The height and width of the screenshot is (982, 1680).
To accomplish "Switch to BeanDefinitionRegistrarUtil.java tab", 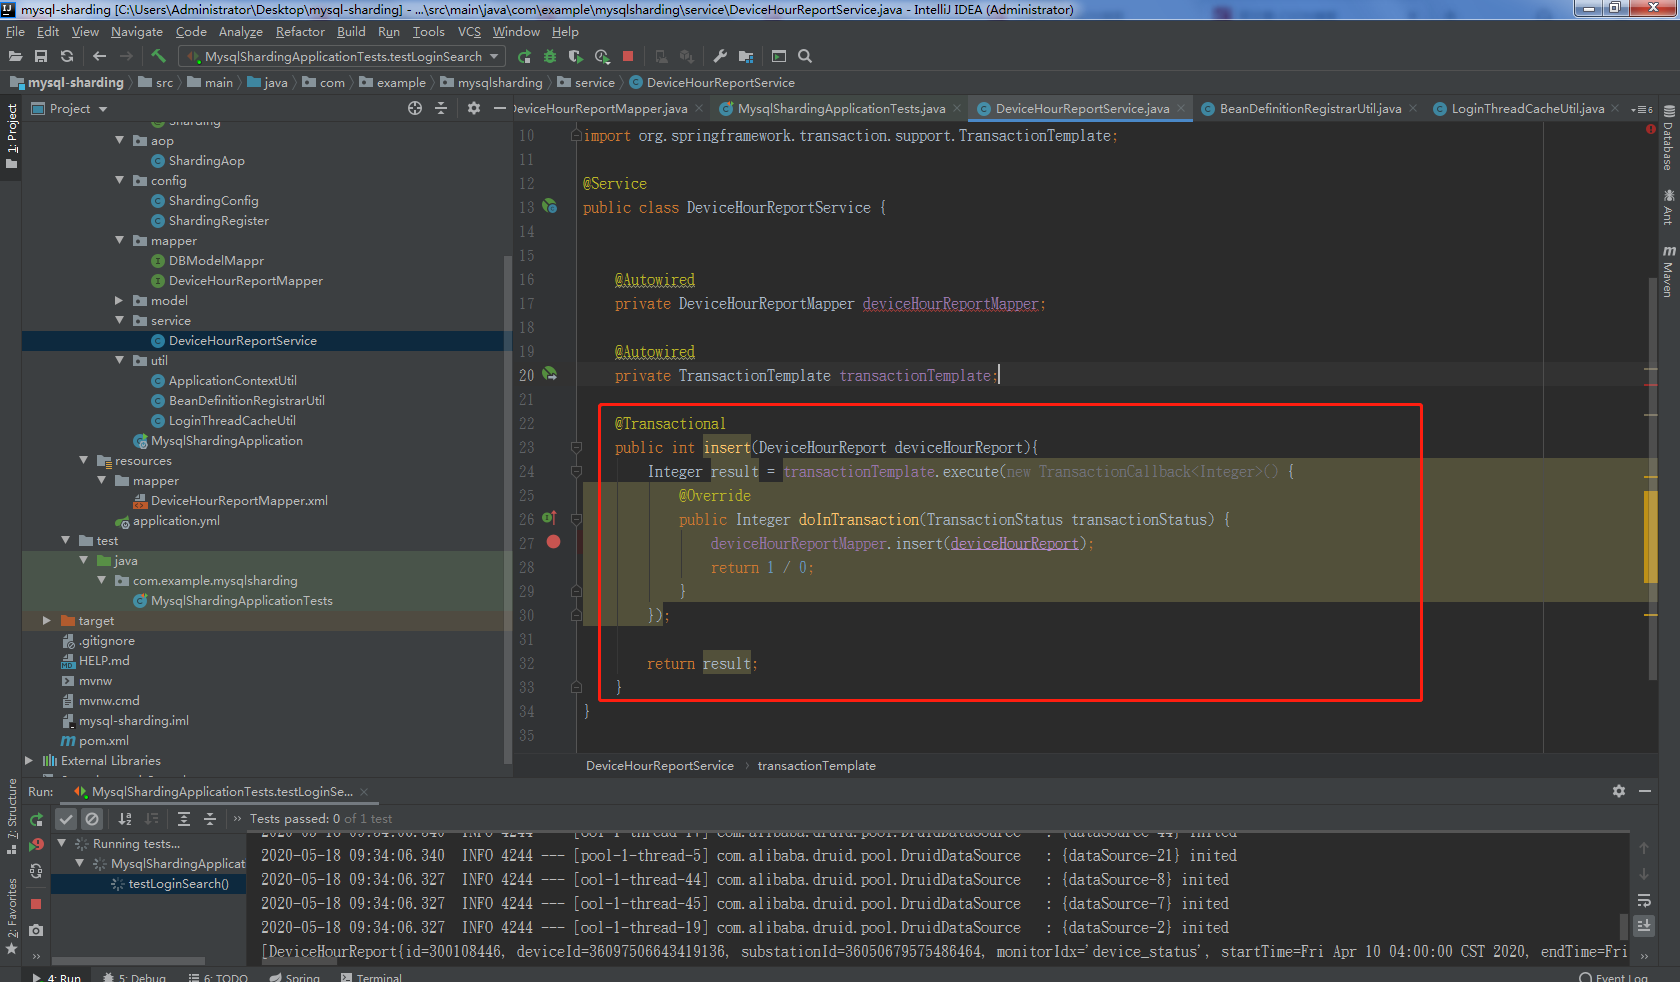I will pyautogui.click(x=1309, y=108).
